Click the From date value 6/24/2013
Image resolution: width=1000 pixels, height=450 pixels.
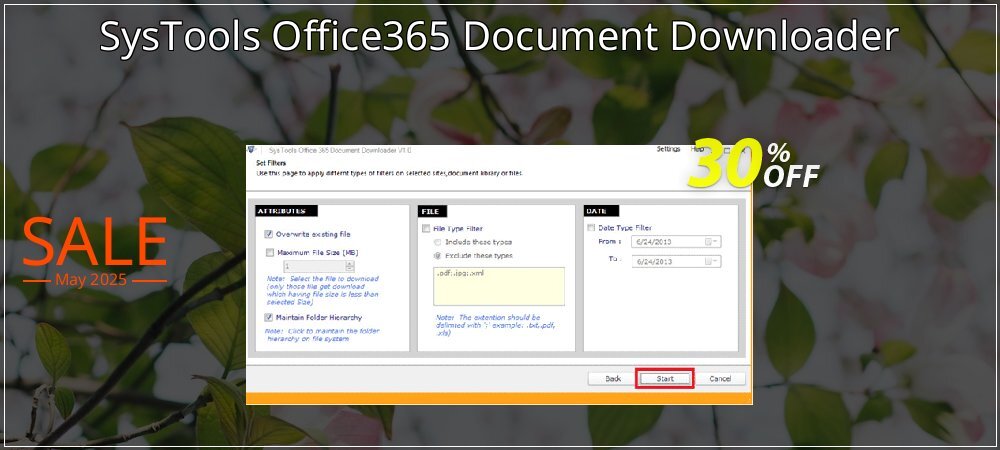(653, 242)
